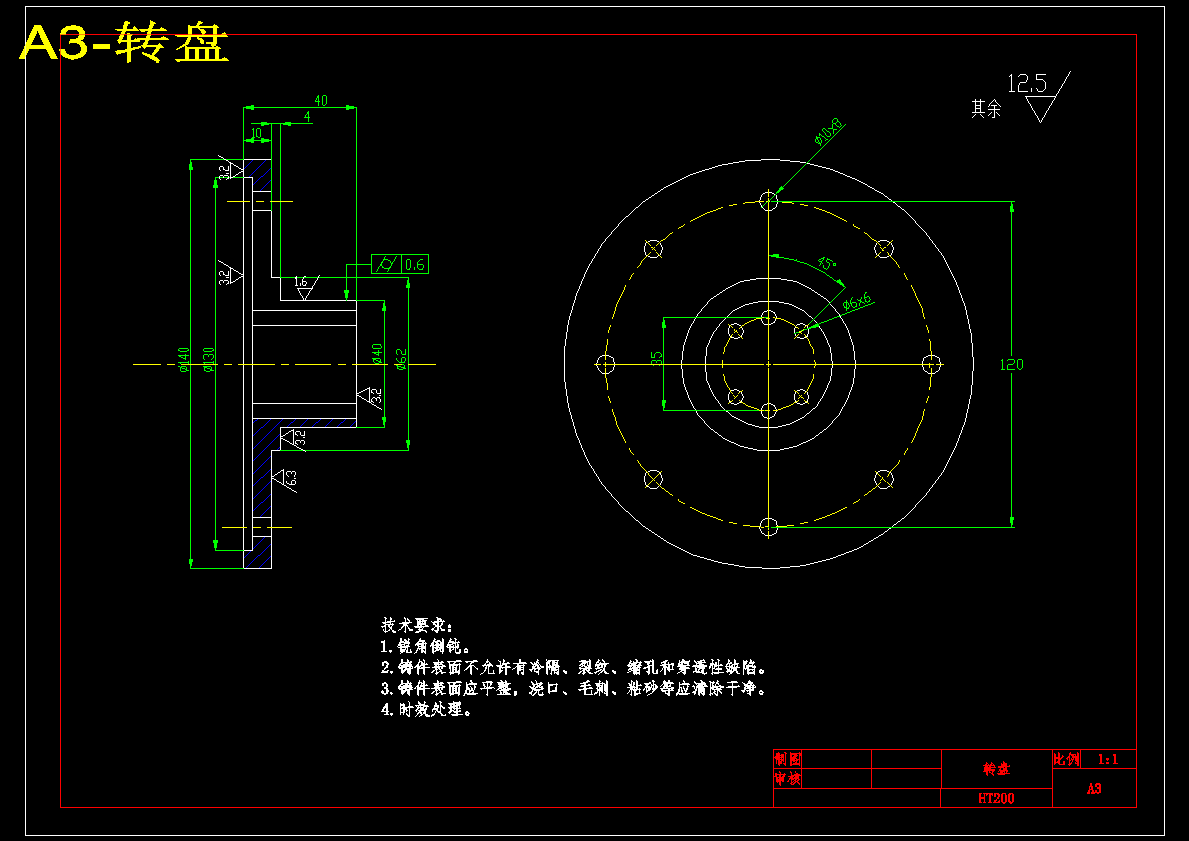Select technical note line 2 about 冷隔、裂纹
1189x841 pixels.
tap(576, 668)
